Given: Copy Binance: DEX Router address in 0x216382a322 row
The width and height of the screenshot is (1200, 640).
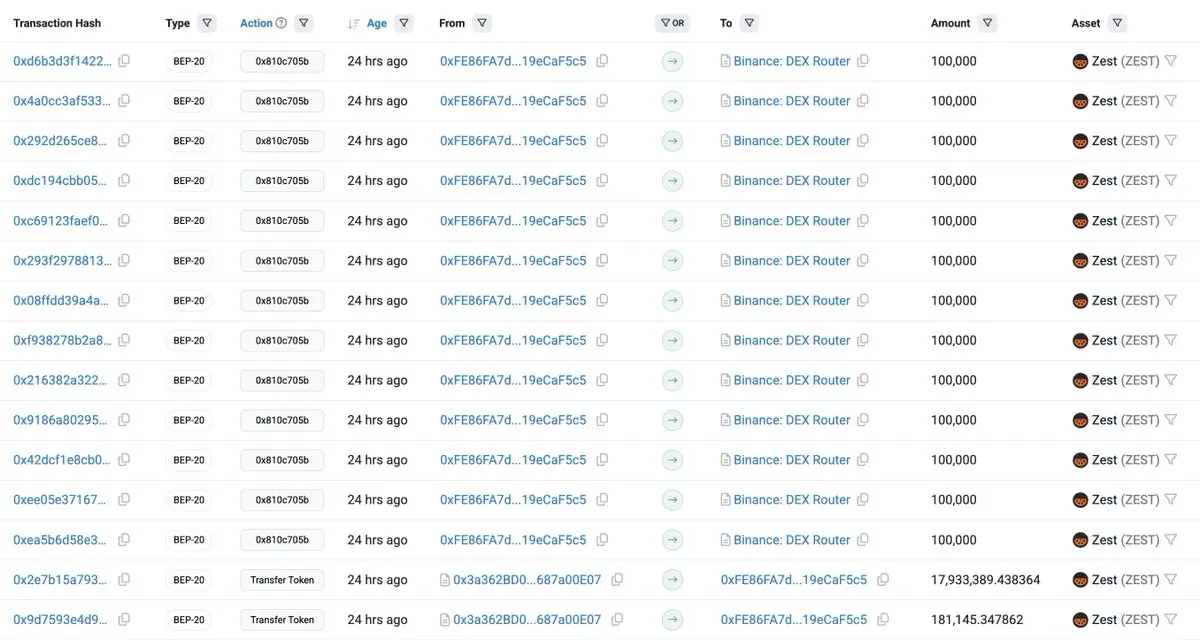Looking at the screenshot, I should pyautogui.click(x=863, y=380).
